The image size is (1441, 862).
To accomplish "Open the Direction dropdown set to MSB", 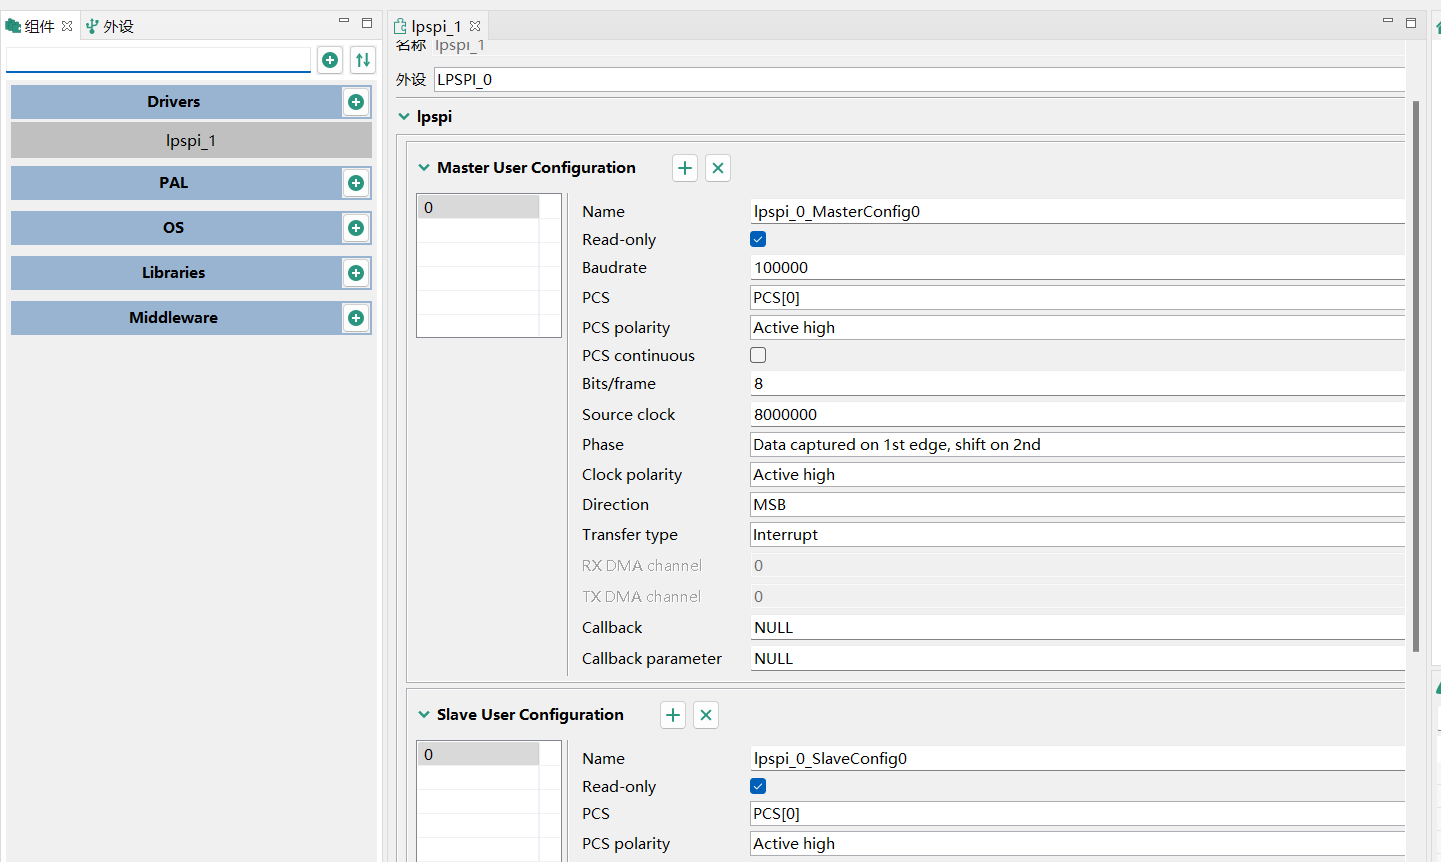I will (x=1078, y=505).
